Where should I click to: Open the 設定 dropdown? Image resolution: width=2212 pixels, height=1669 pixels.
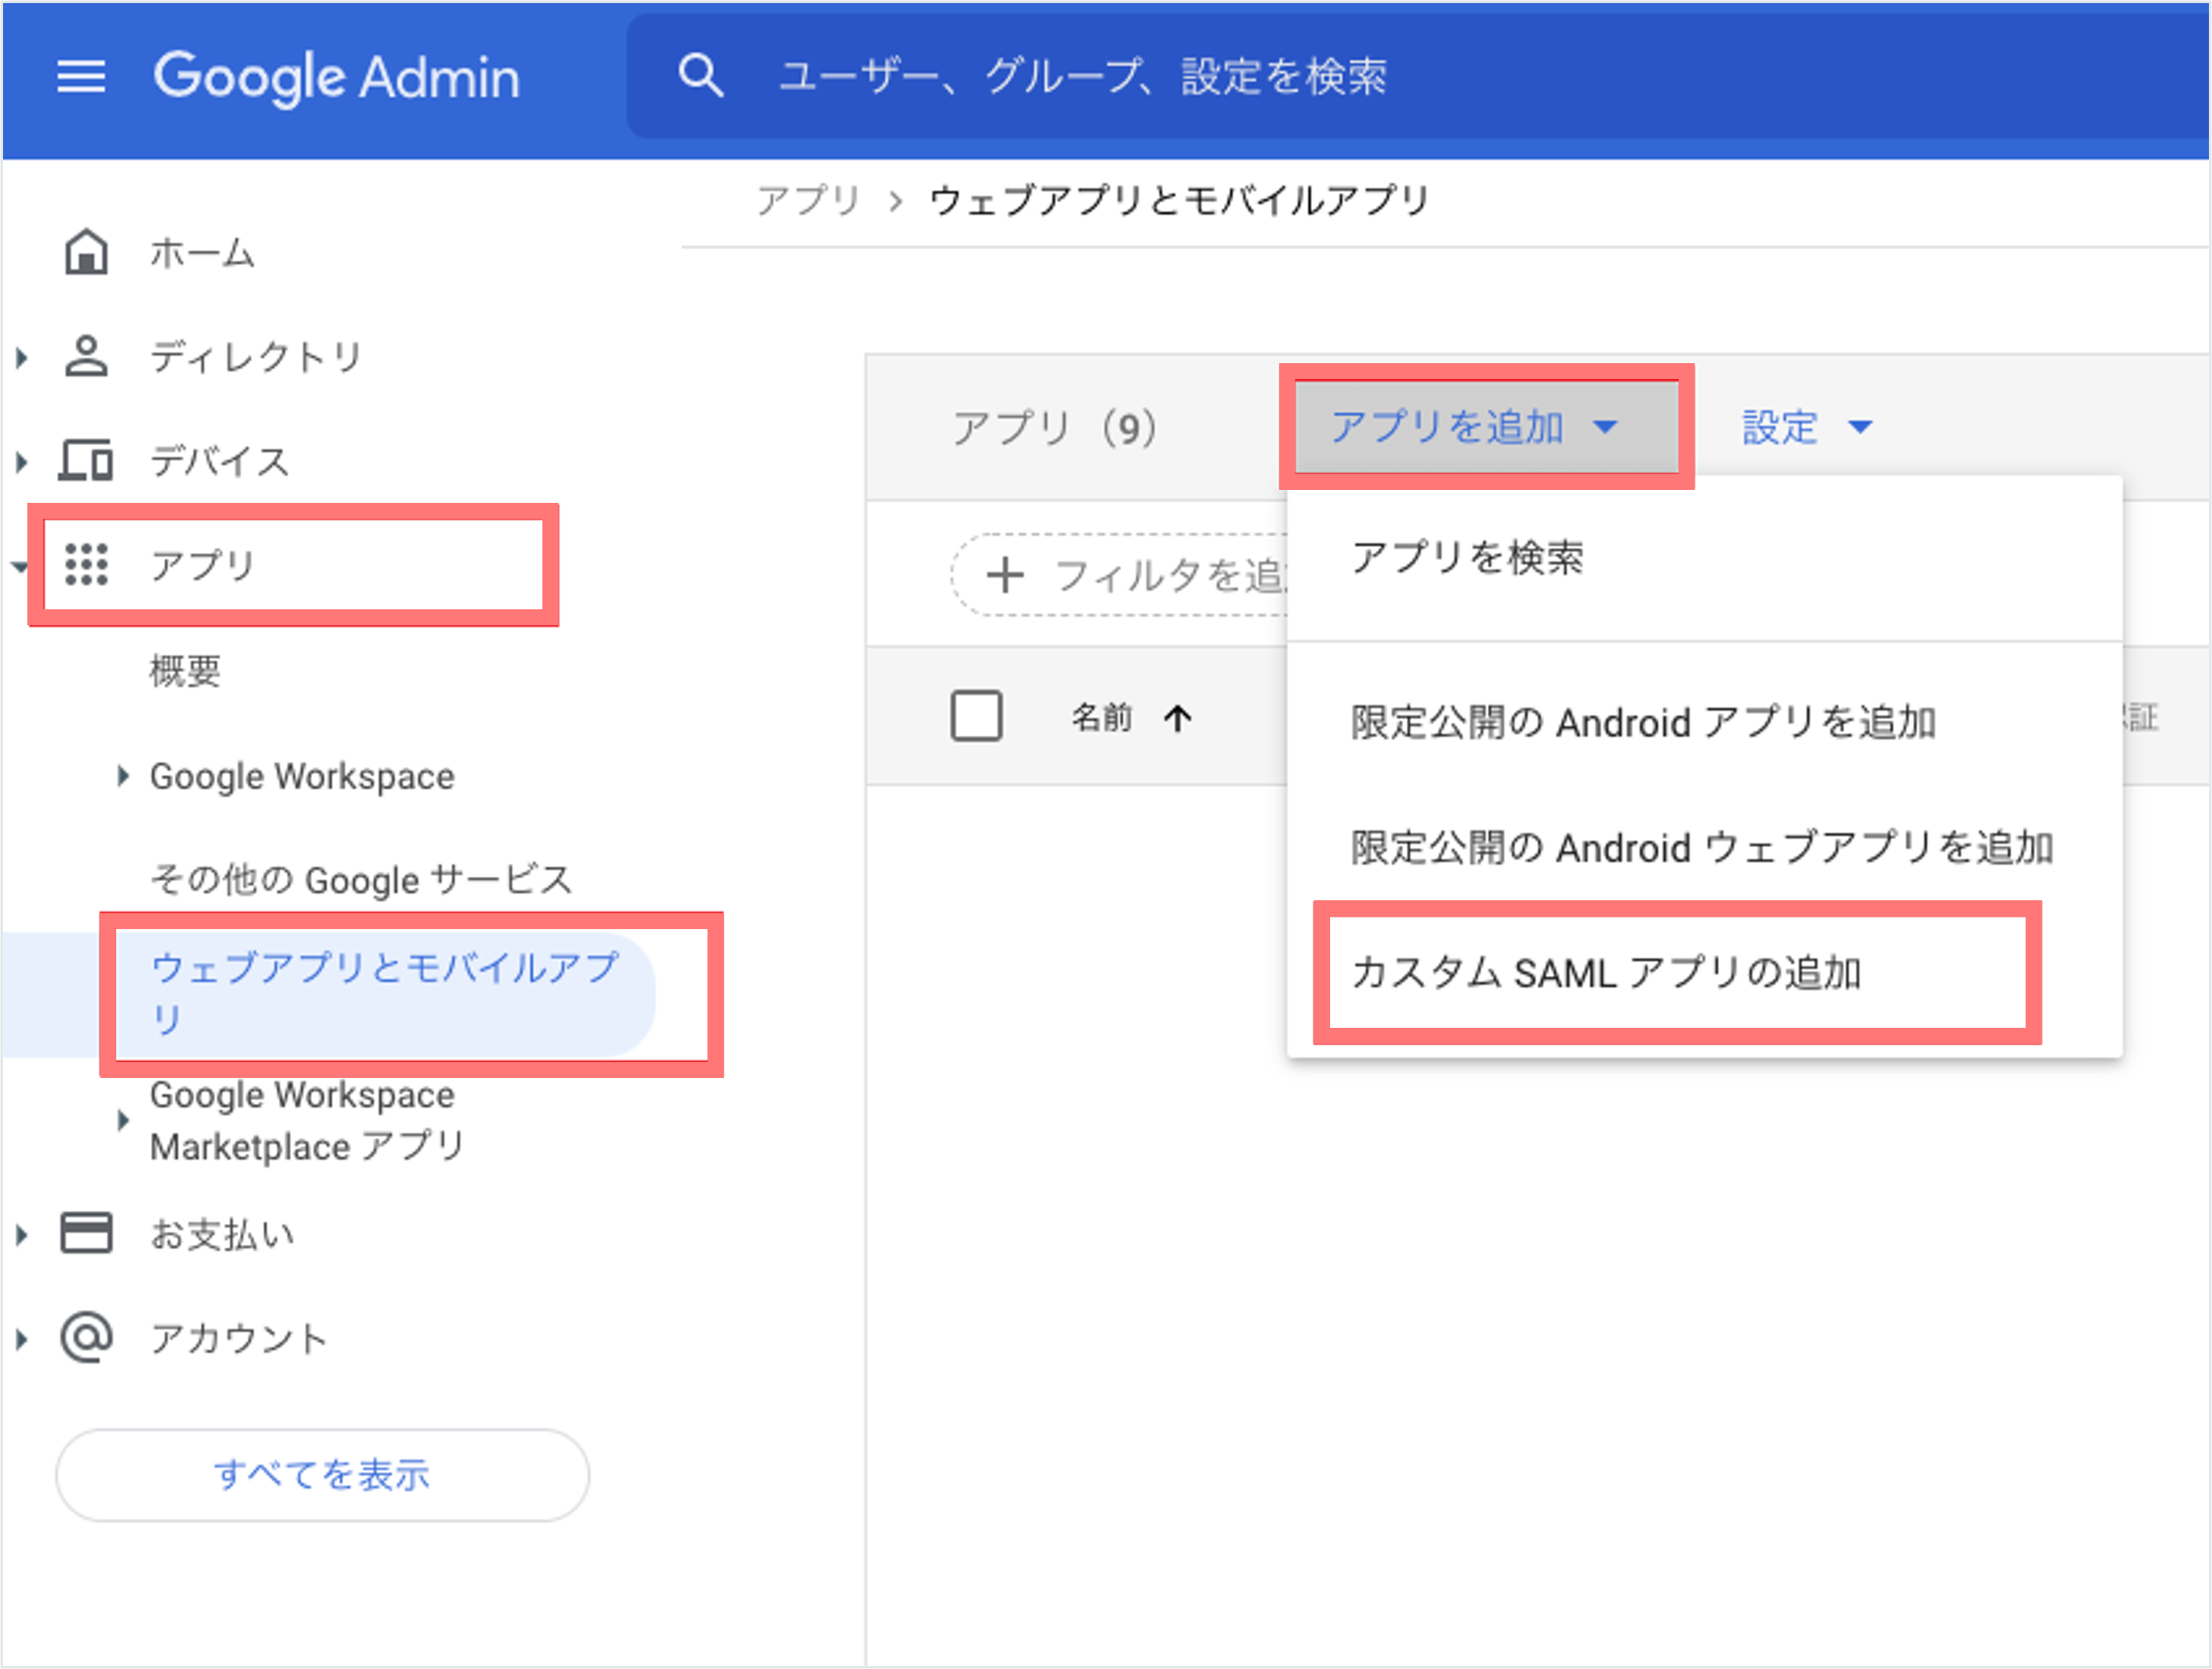point(1806,427)
